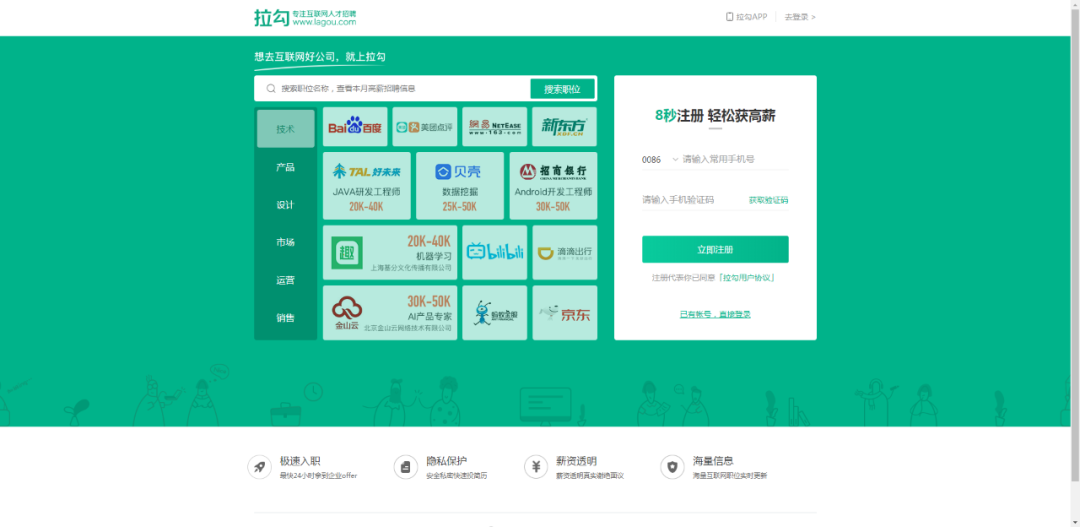Select the 设计 category tab

286,205
